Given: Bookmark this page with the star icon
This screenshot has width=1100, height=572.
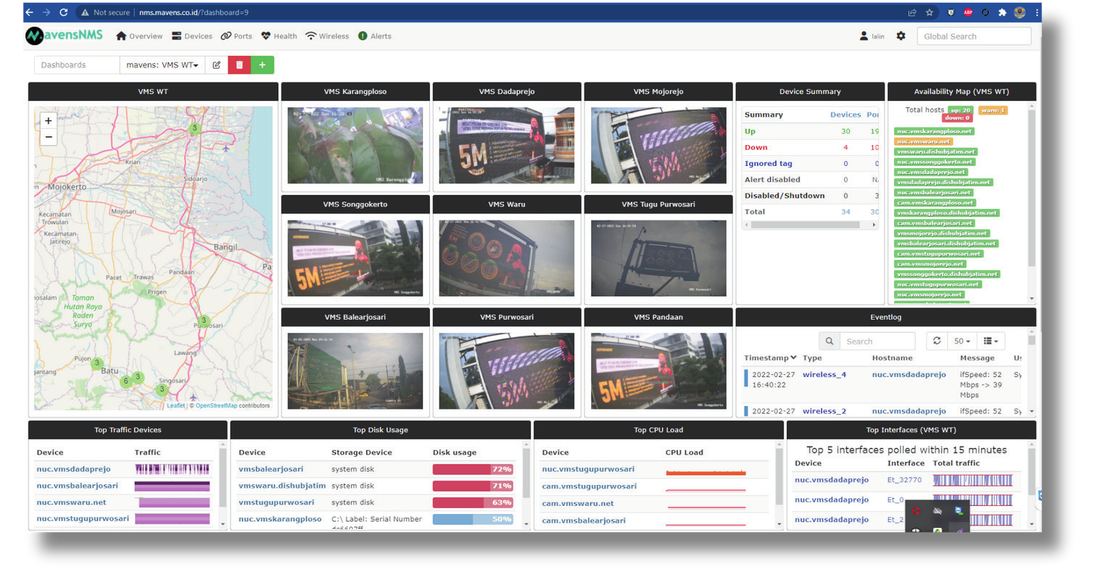Looking at the screenshot, I should pyautogui.click(x=930, y=12).
